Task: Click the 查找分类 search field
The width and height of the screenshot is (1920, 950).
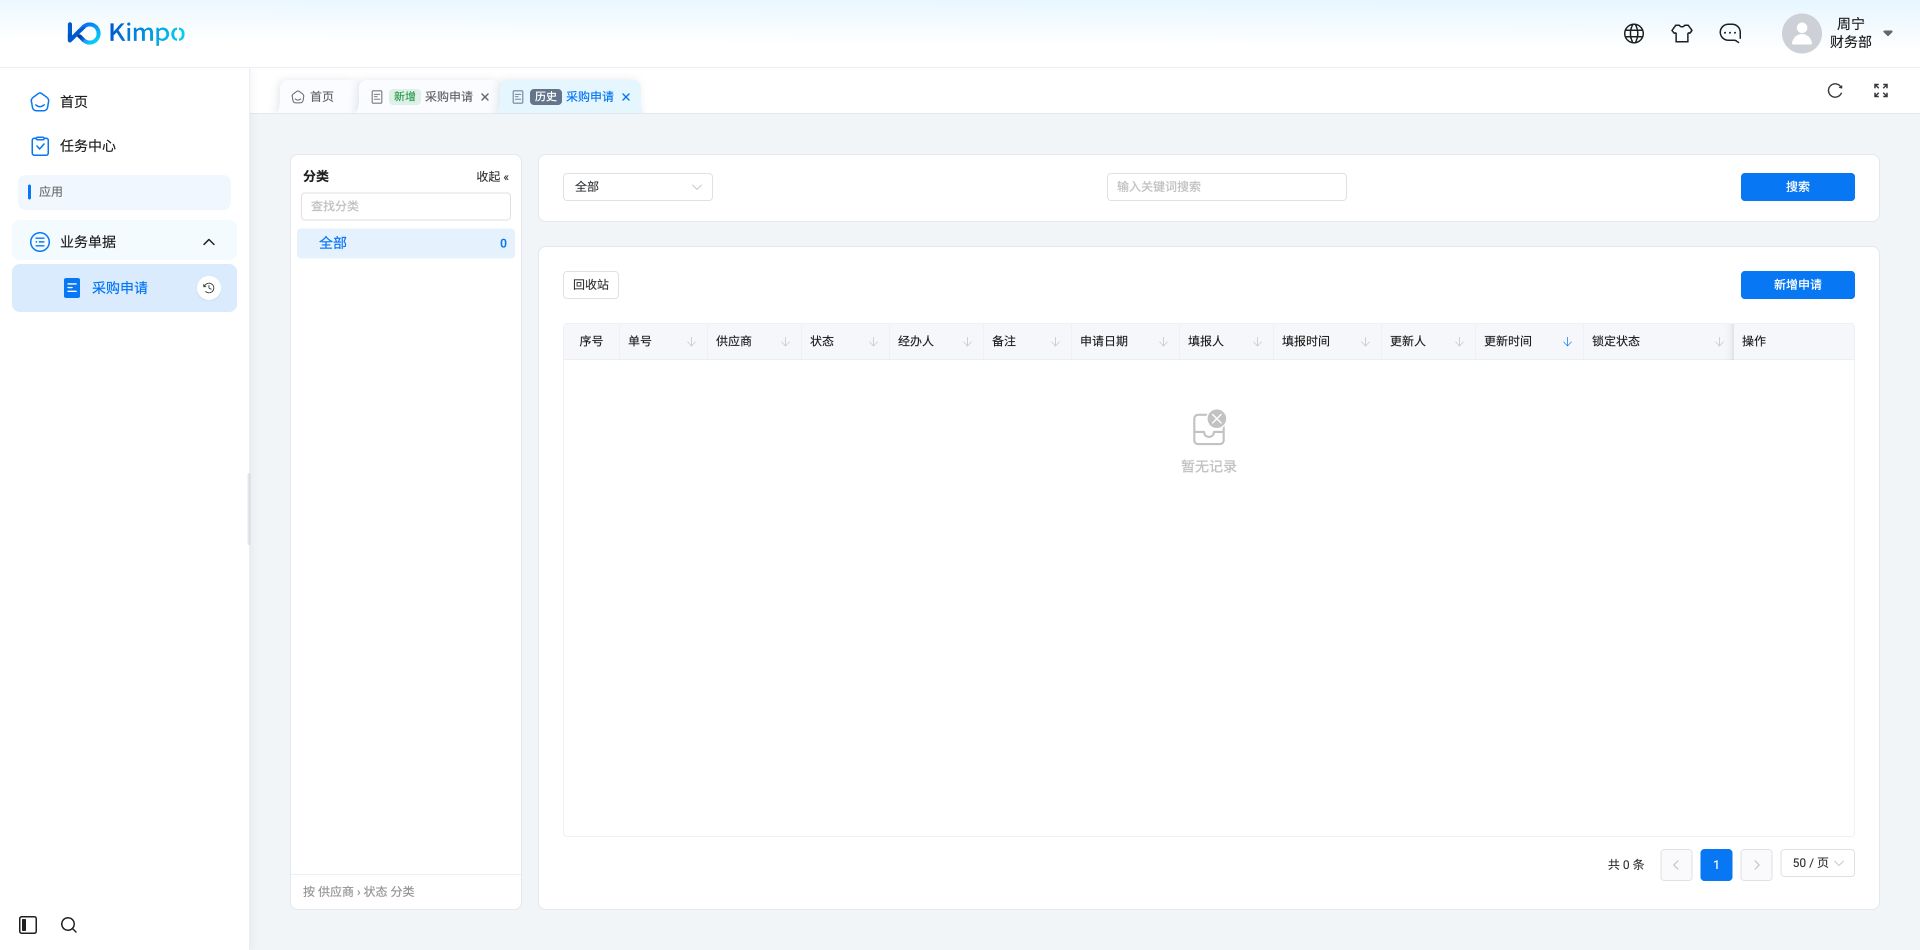Action: point(406,206)
